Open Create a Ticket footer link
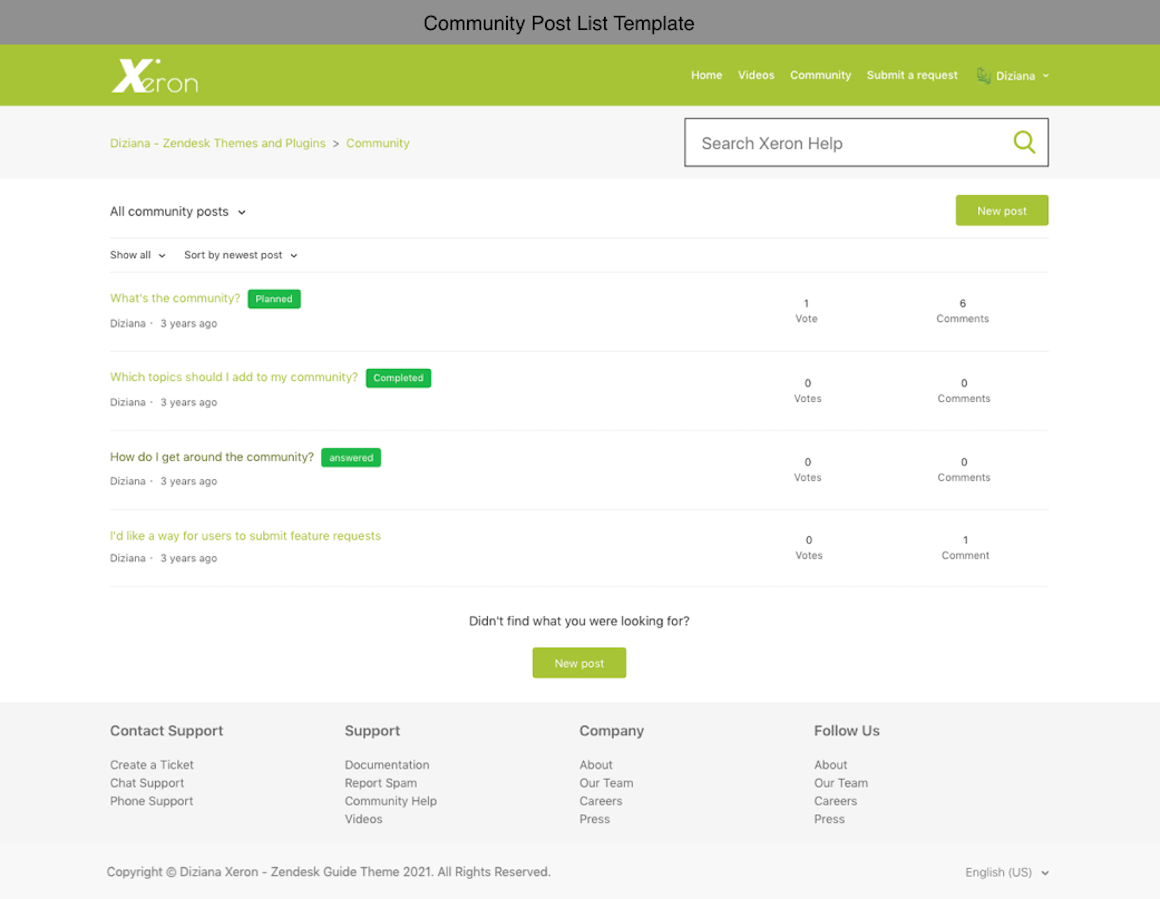1160x899 pixels. (152, 765)
